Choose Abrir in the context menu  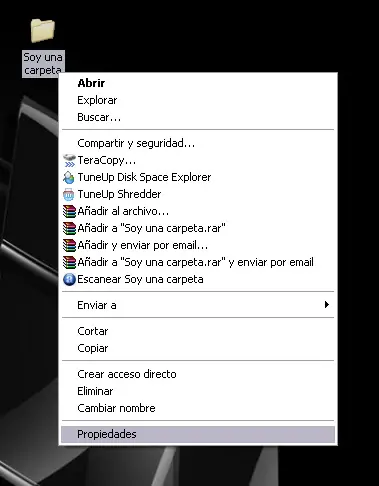[198, 83]
